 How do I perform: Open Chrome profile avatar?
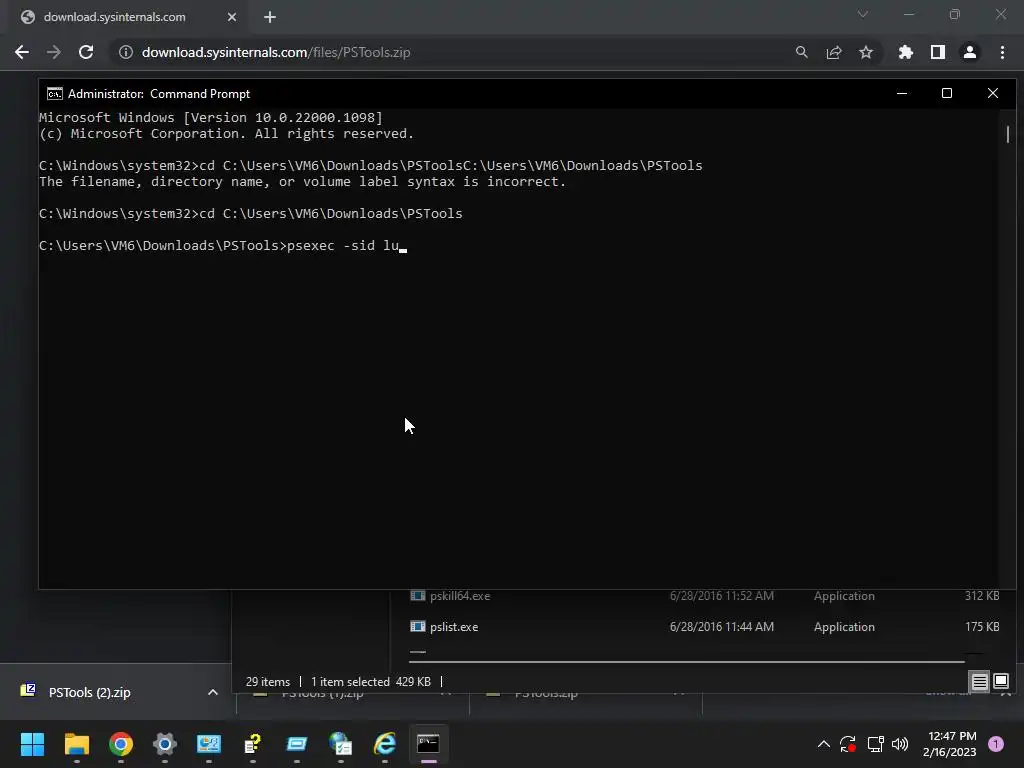[970, 52]
